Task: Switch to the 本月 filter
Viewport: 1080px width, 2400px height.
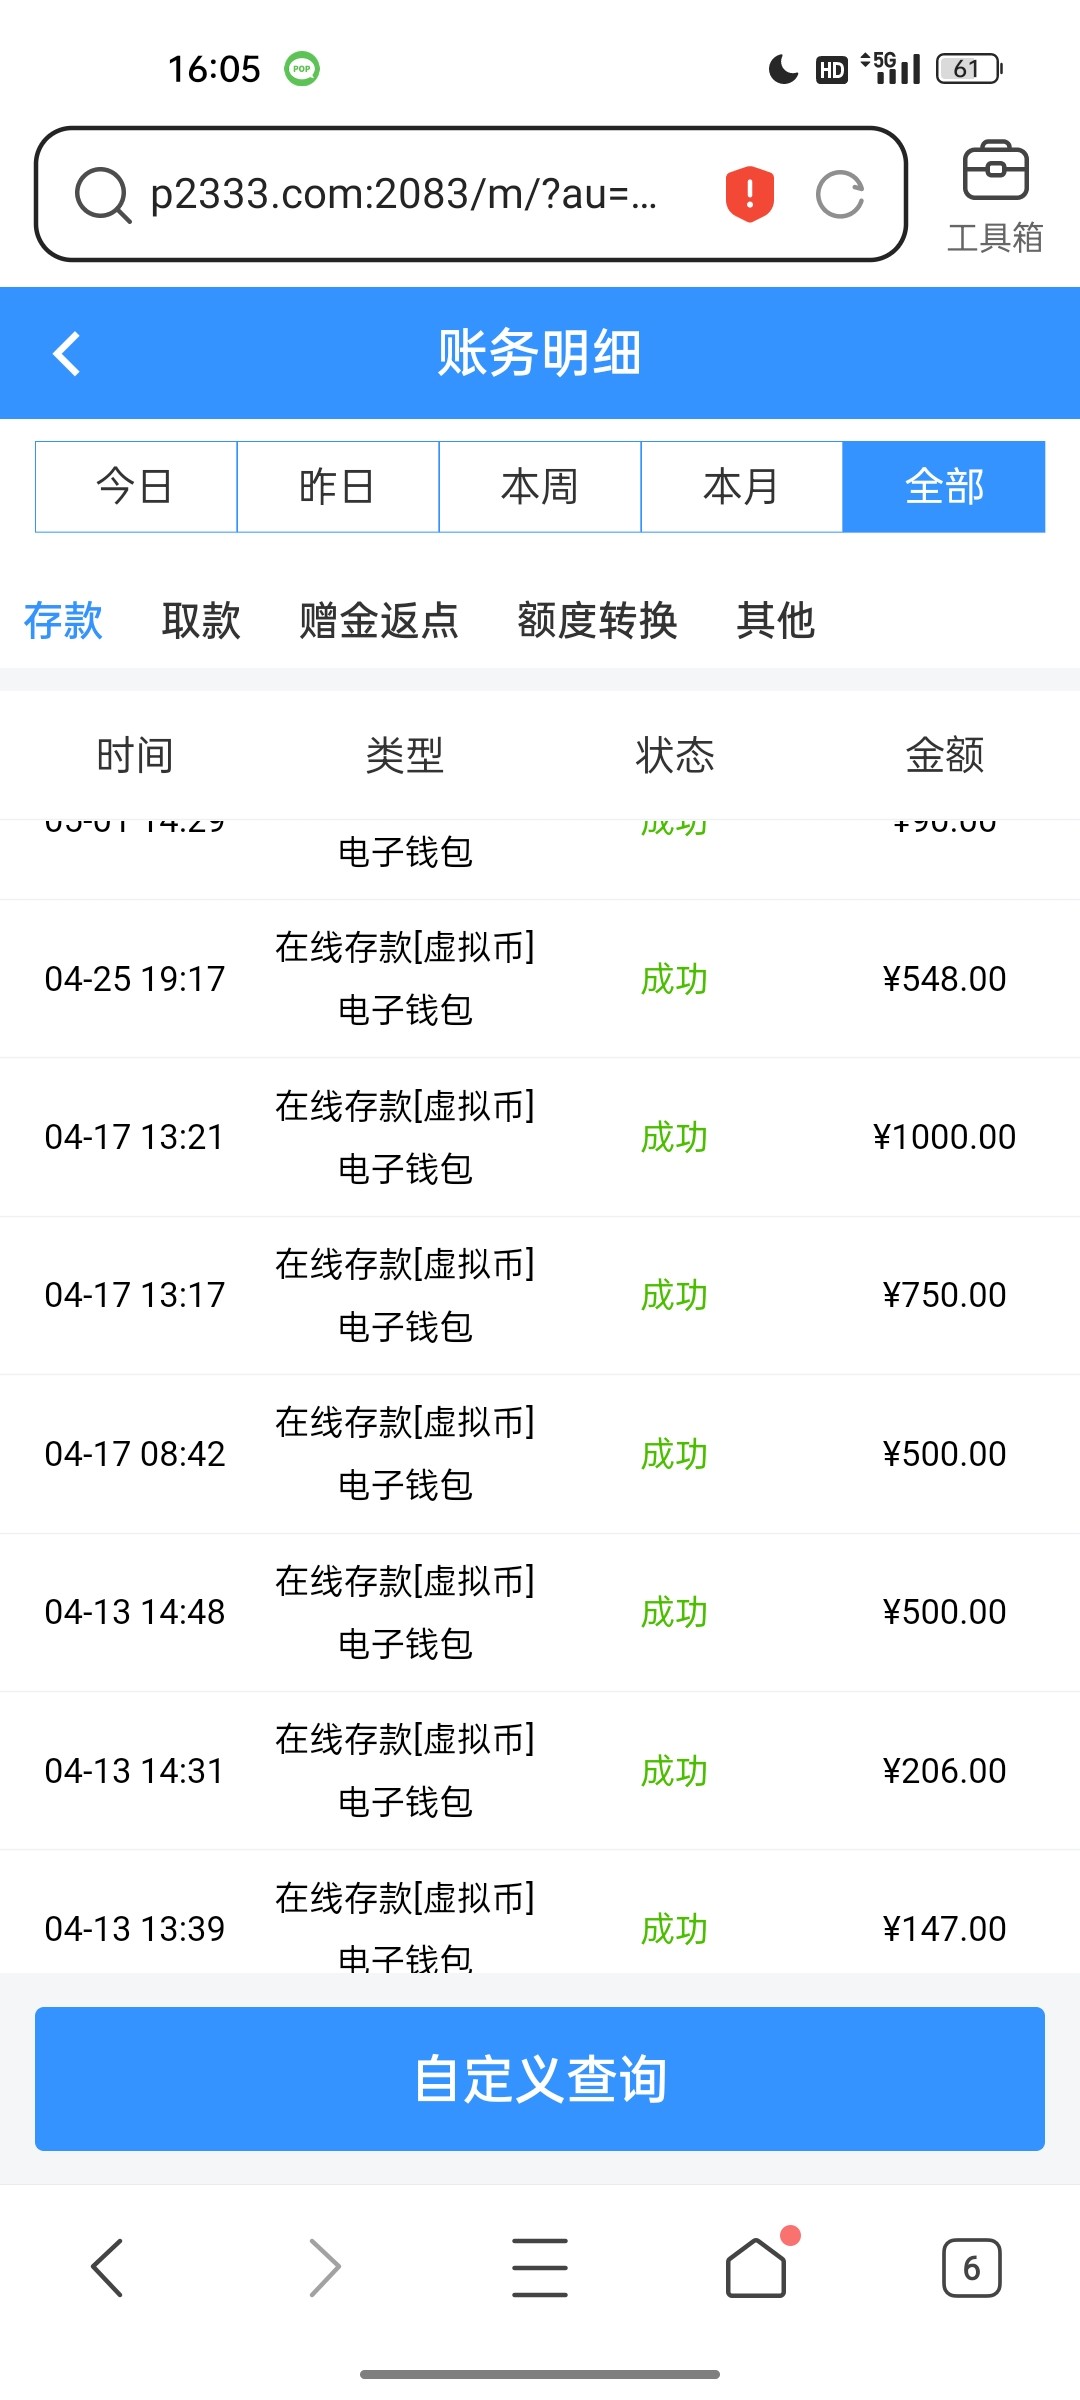Action: [741, 487]
